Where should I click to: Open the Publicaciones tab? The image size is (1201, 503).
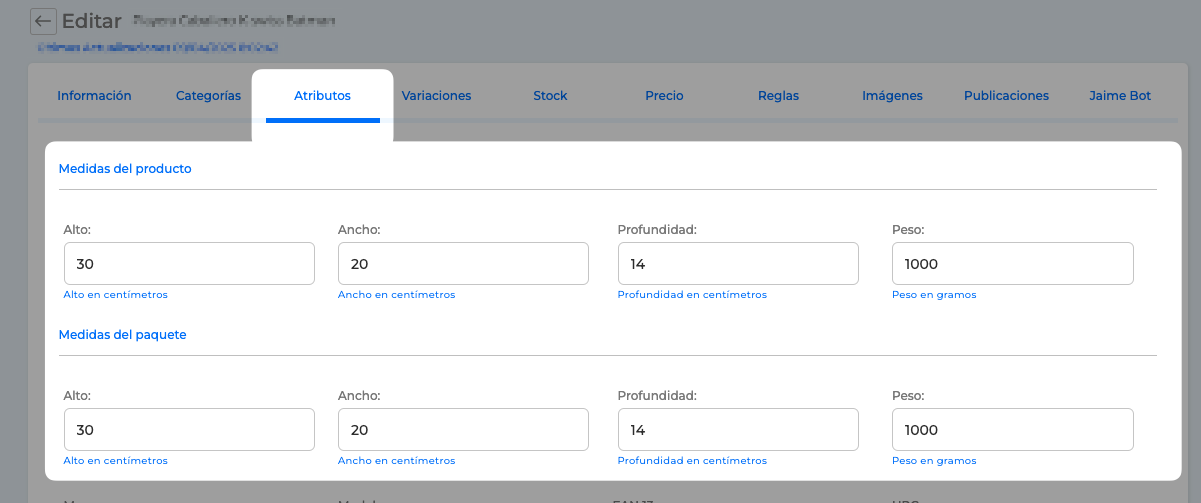1006,96
